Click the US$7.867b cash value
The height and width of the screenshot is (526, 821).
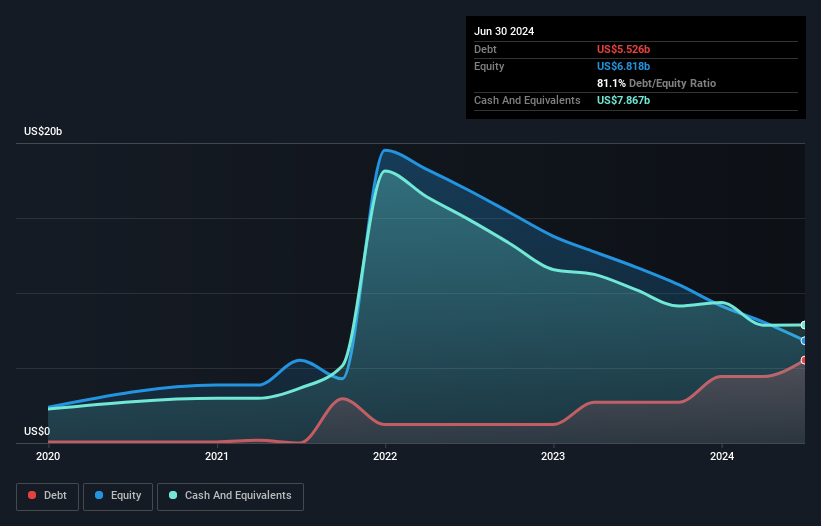pos(623,100)
